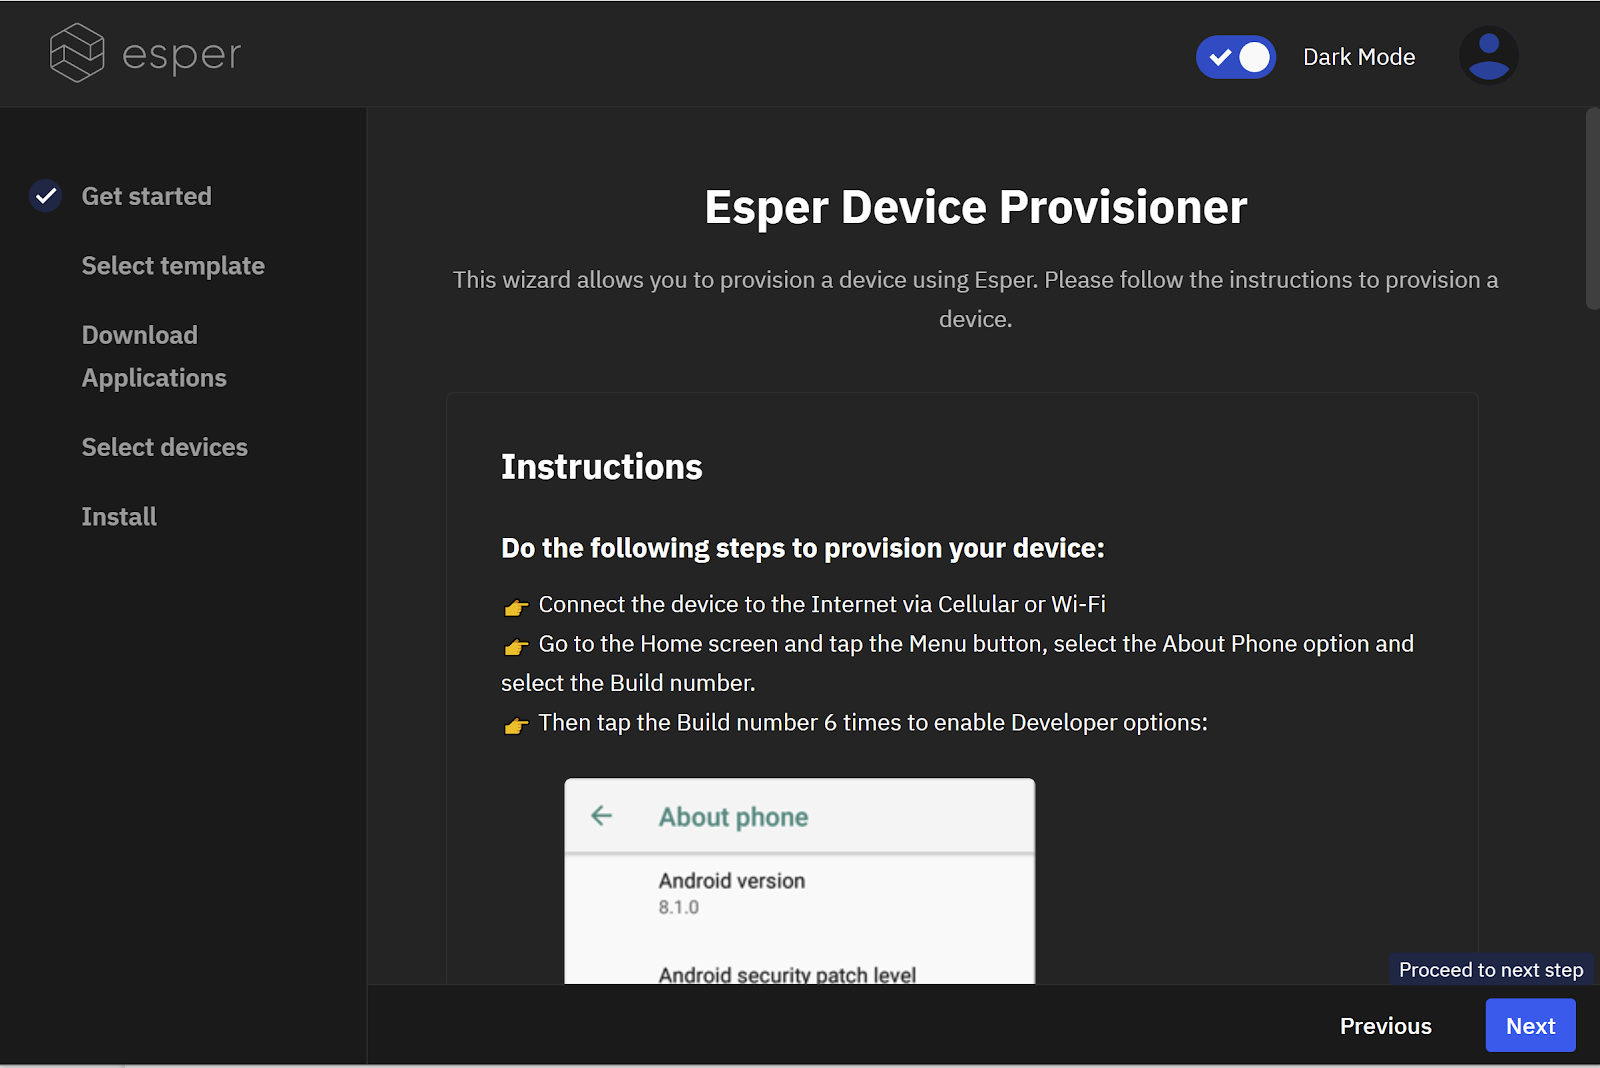Click the checkmark next to Get started
This screenshot has height=1068, width=1600.
pos(45,196)
